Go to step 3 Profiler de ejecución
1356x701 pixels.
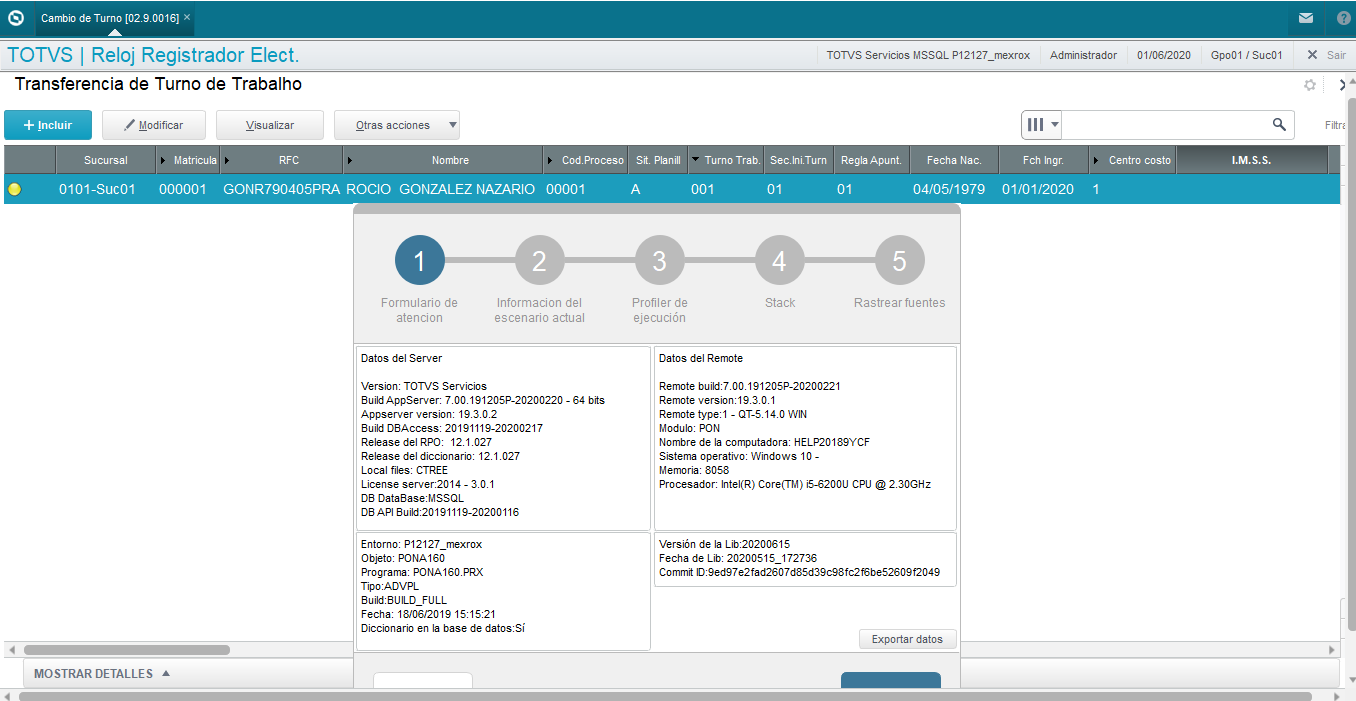(x=659, y=261)
